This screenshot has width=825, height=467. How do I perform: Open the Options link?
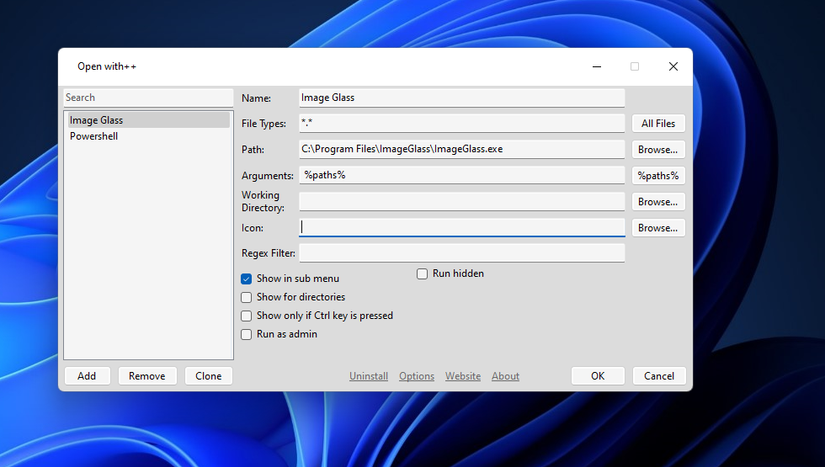(x=416, y=376)
